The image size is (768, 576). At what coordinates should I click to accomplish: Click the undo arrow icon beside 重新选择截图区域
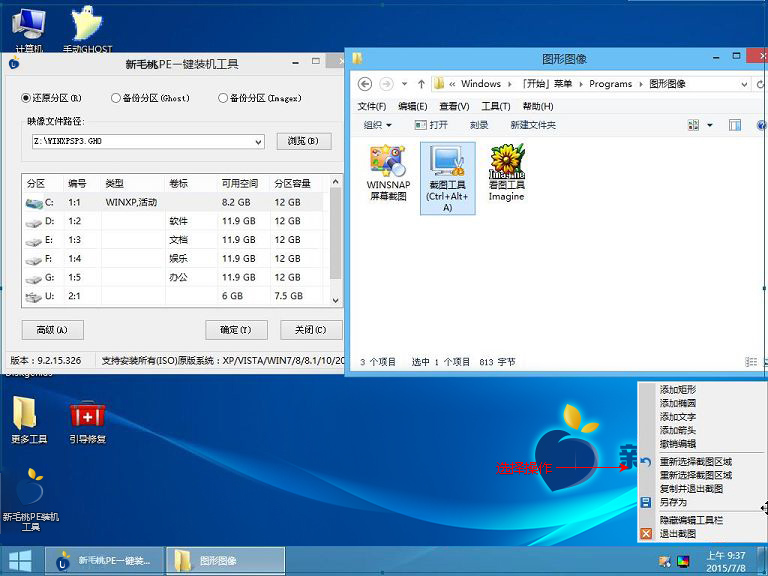click(x=646, y=462)
